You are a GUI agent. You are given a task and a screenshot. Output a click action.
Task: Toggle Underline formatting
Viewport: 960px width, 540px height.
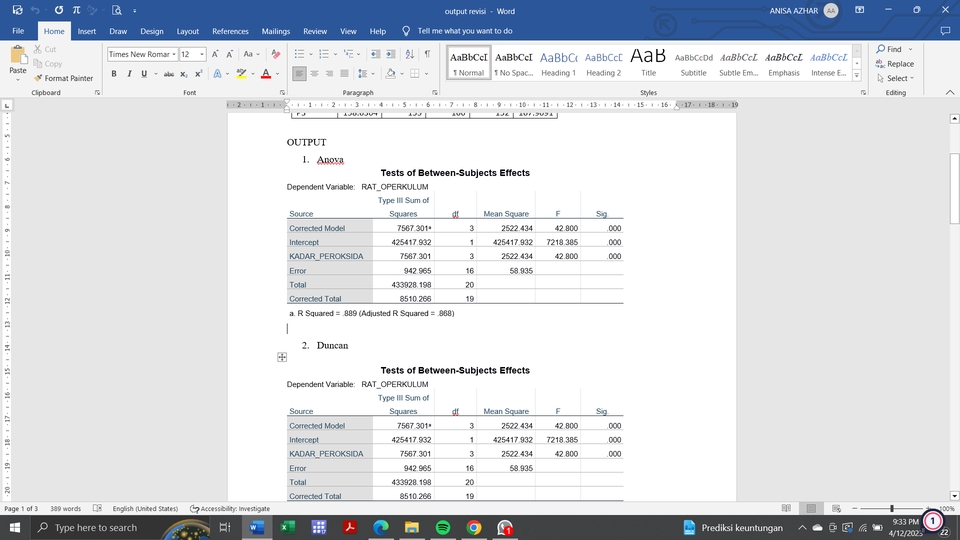144,73
